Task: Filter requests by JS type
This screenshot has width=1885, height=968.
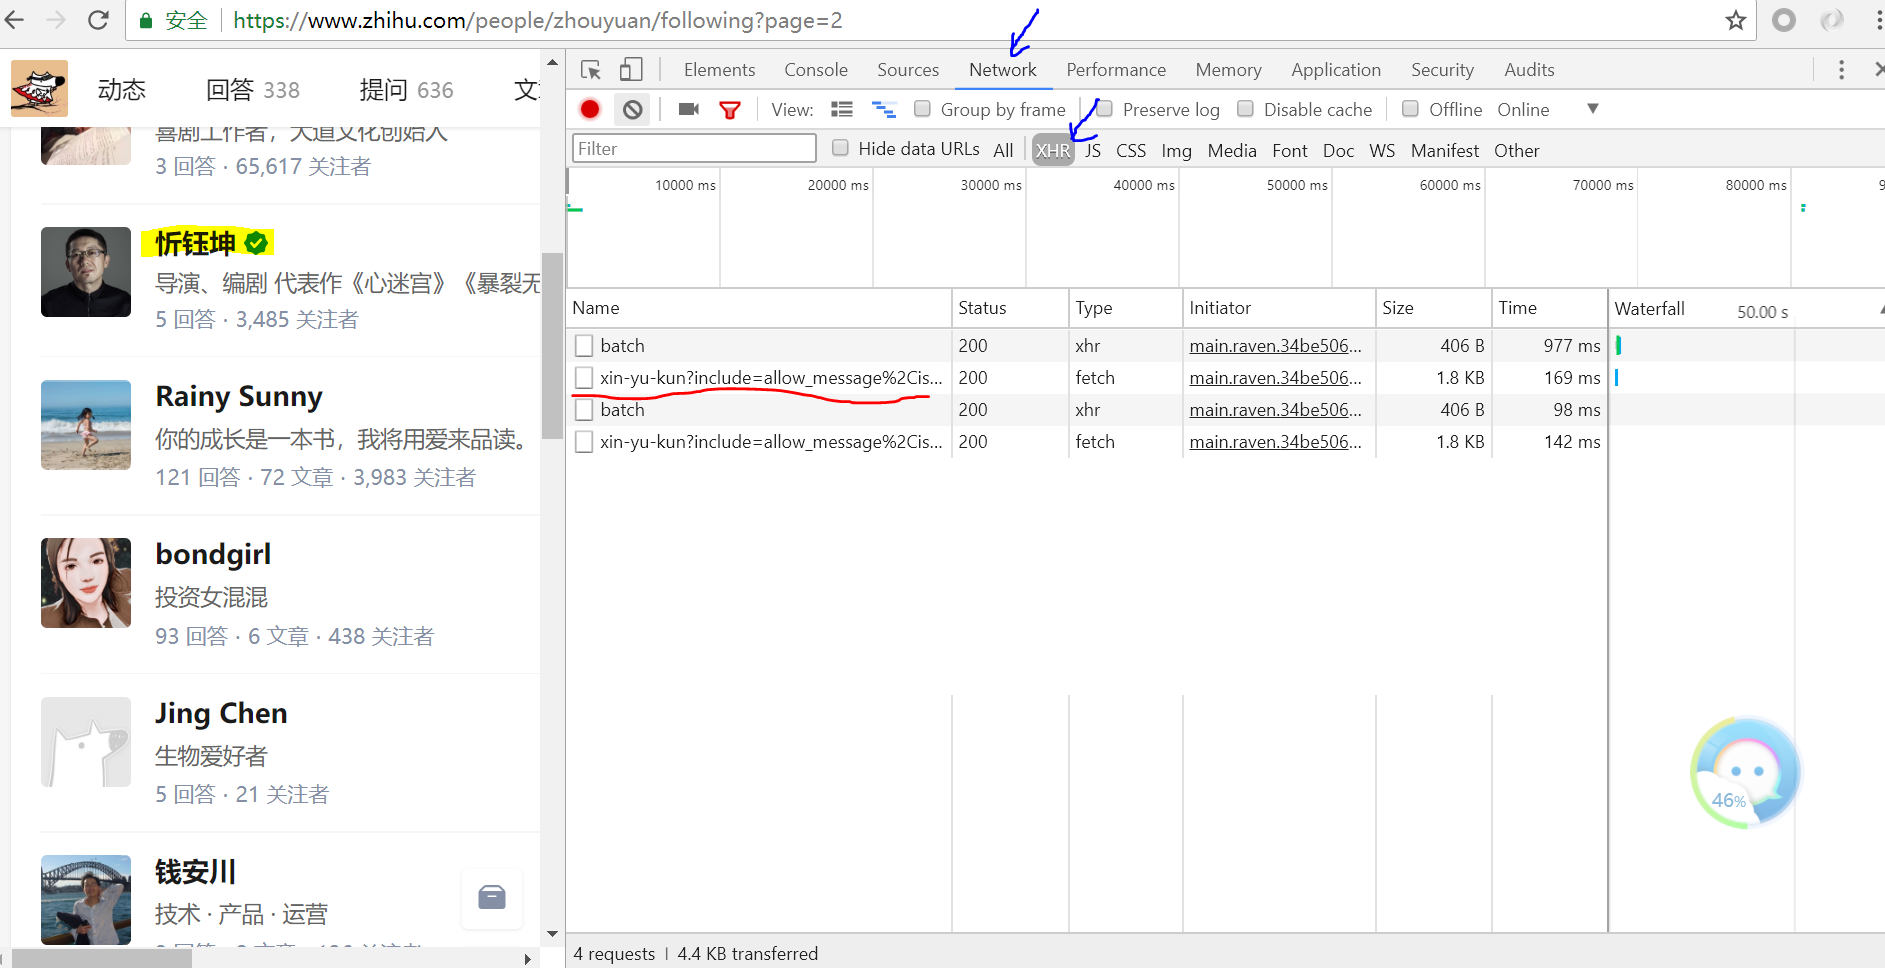Action: [x=1093, y=150]
